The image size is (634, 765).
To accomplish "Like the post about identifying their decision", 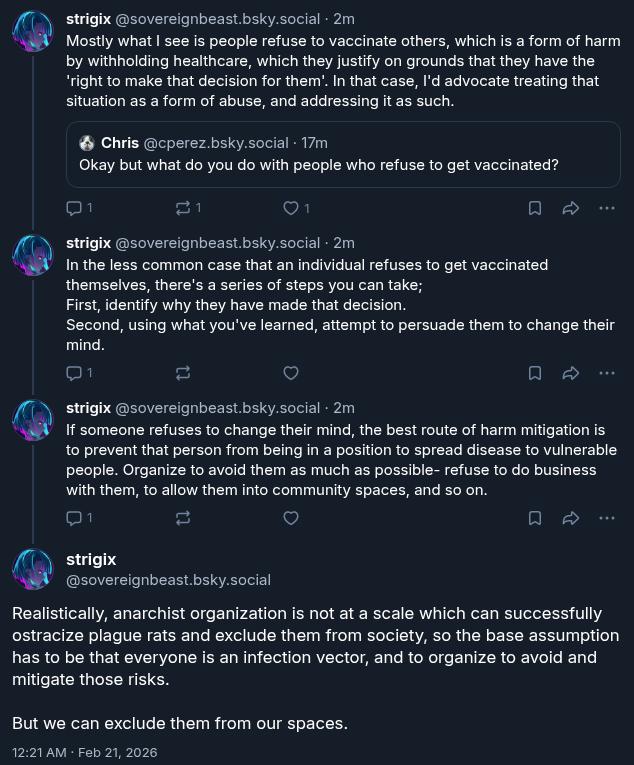I will click(x=291, y=373).
